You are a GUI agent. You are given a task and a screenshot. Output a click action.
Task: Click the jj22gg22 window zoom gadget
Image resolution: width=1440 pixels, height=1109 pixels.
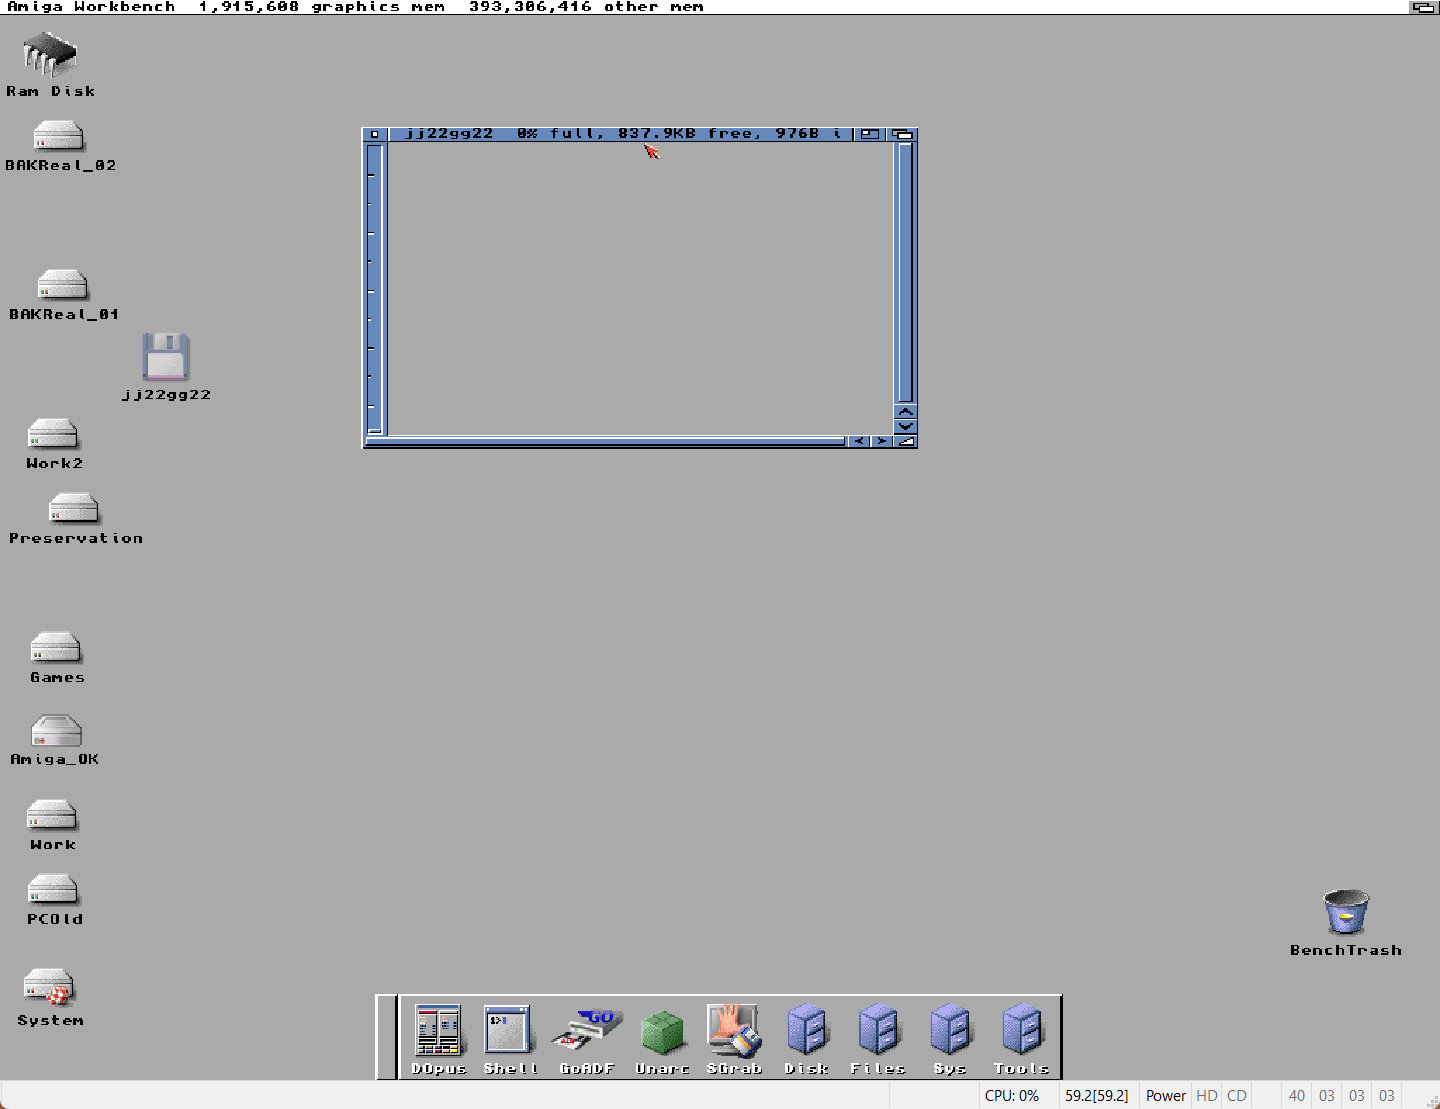(x=870, y=134)
